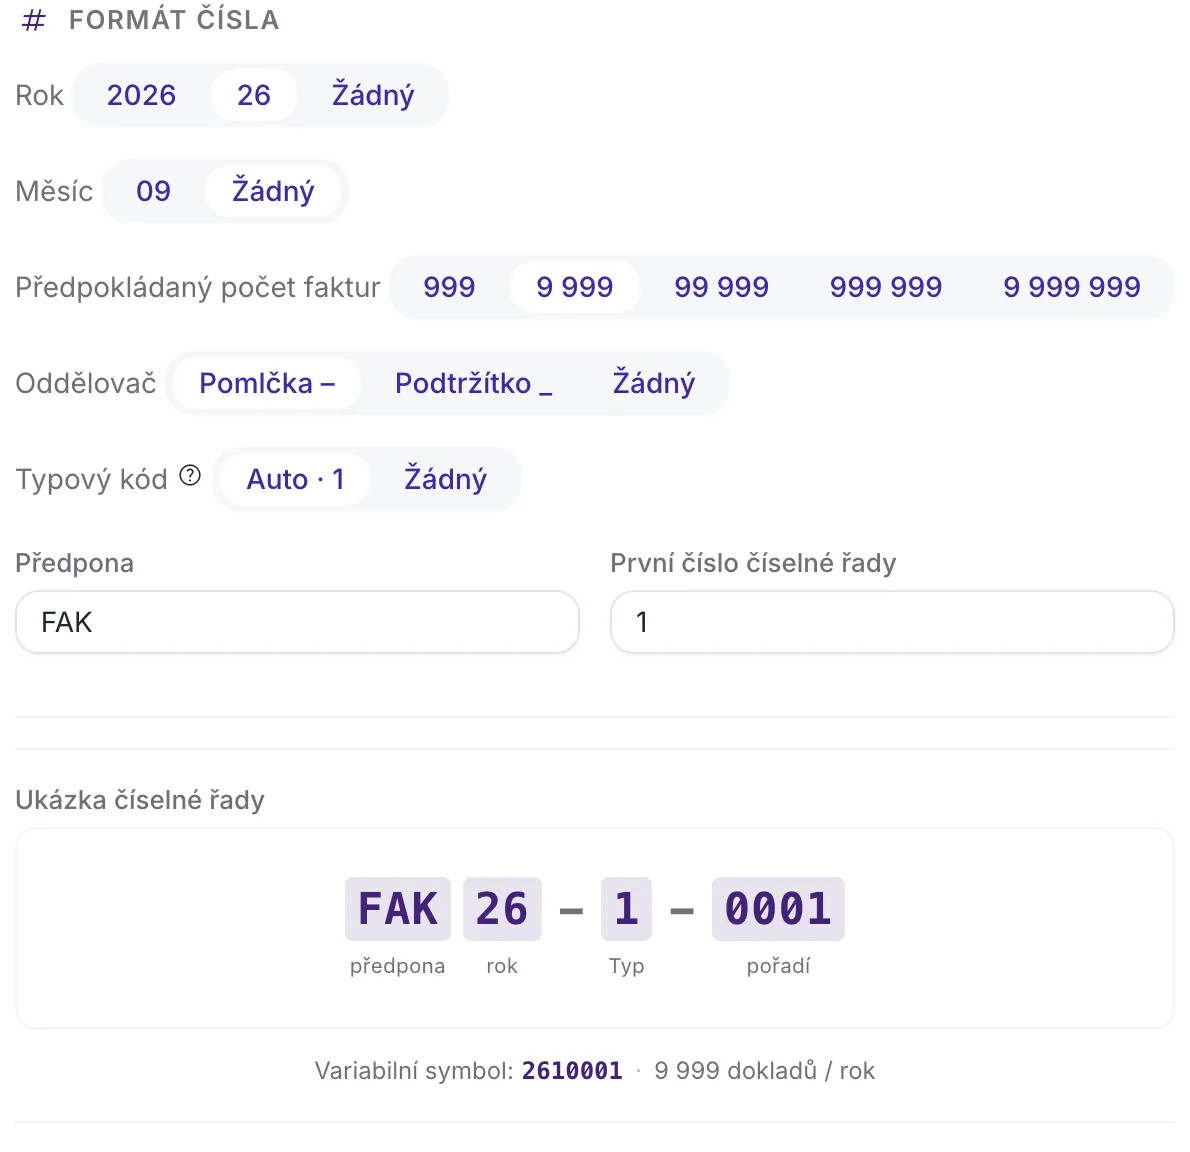
Task: Set expected invoice count to 9 999 999
Action: 1072,287
